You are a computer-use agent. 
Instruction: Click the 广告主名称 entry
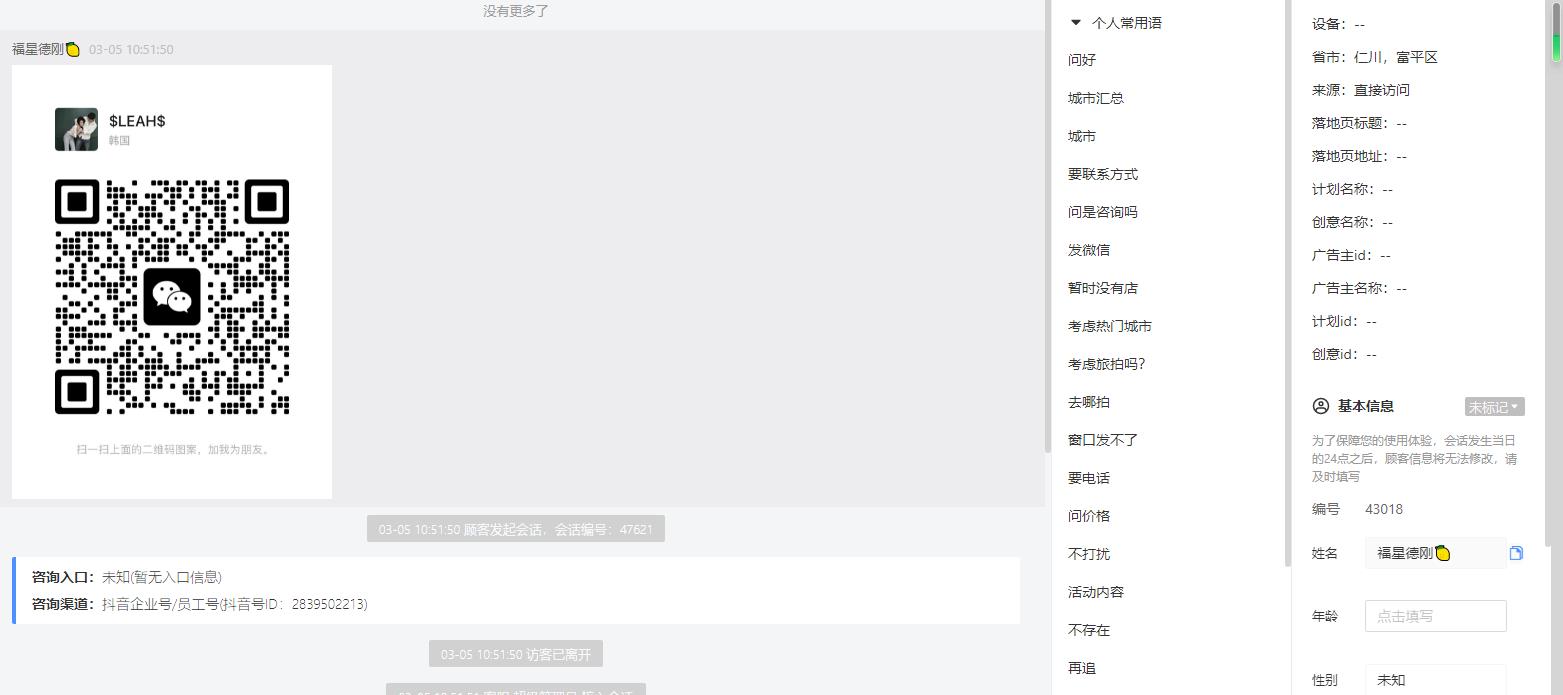pyautogui.click(x=1359, y=288)
